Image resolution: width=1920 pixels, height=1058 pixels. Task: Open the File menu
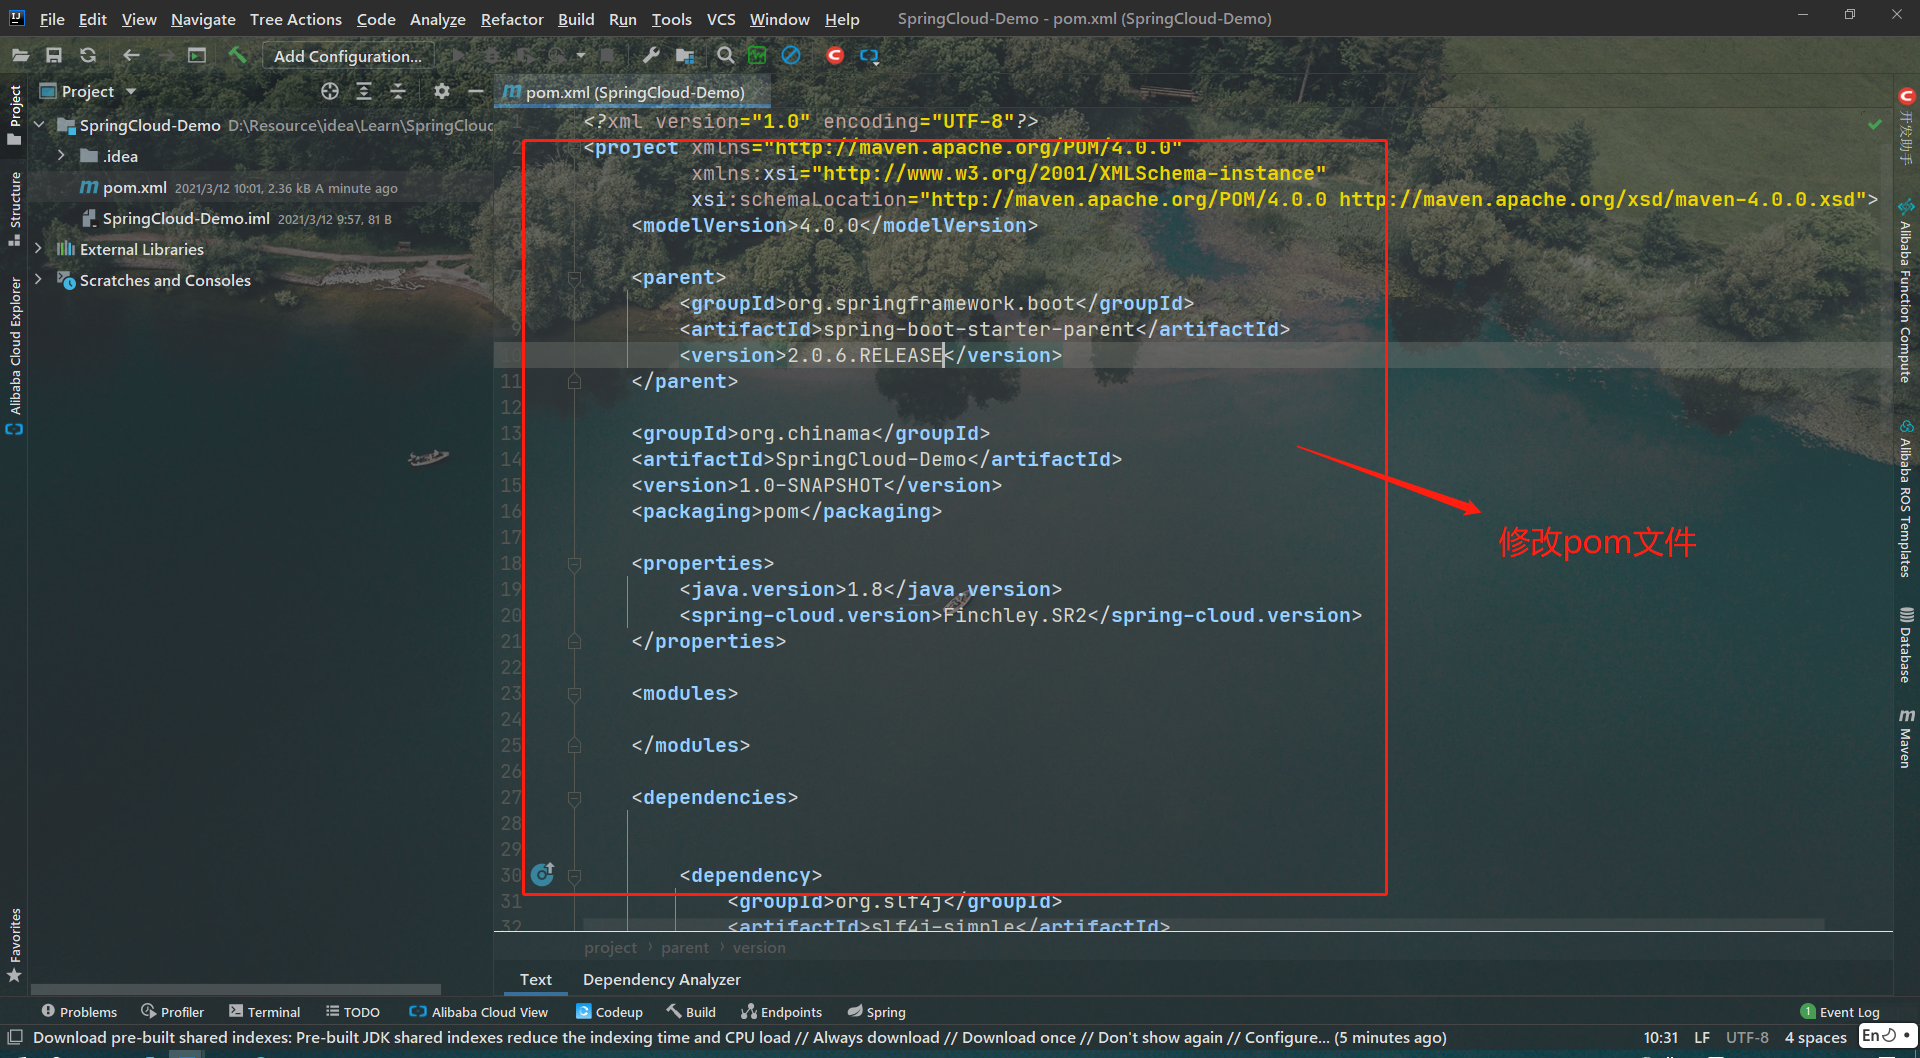point(52,19)
